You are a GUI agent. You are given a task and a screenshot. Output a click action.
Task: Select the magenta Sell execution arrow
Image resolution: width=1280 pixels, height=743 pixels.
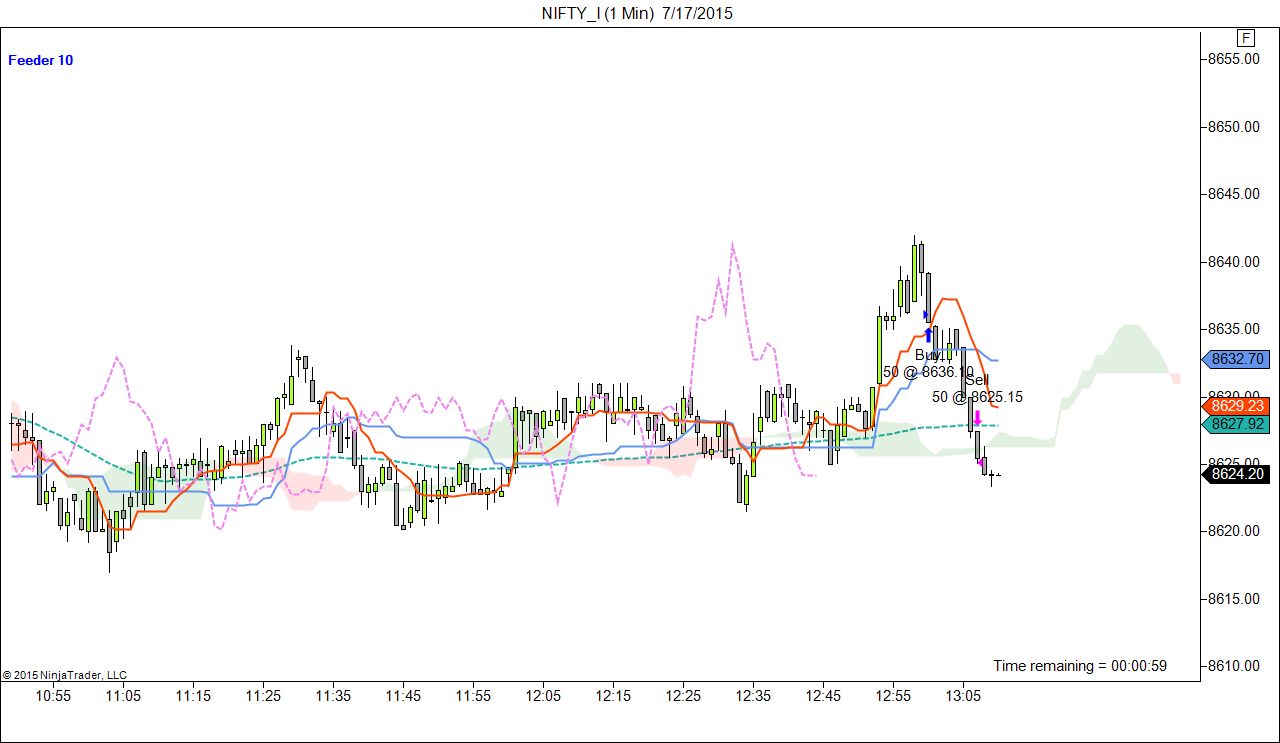[977, 419]
